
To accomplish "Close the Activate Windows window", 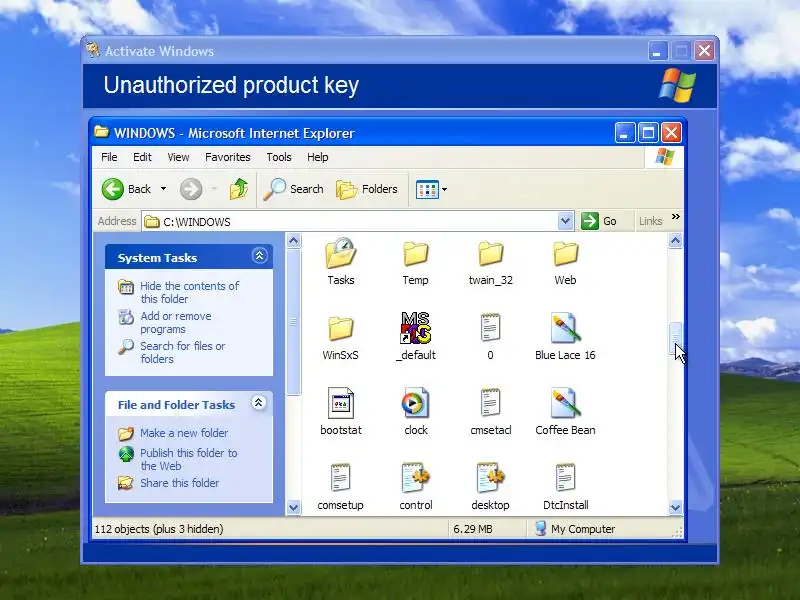I will (x=704, y=51).
